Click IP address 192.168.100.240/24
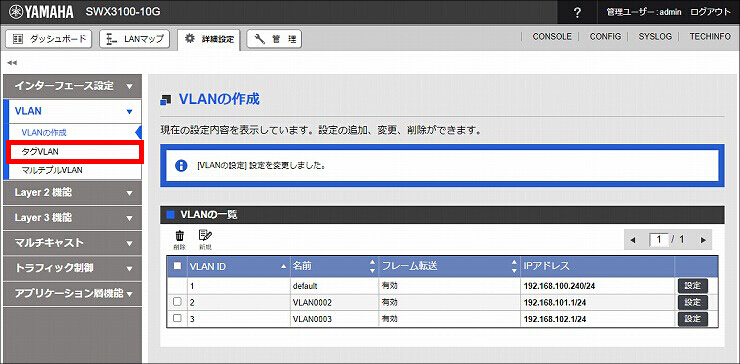This screenshot has height=364, width=740. [559, 286]
